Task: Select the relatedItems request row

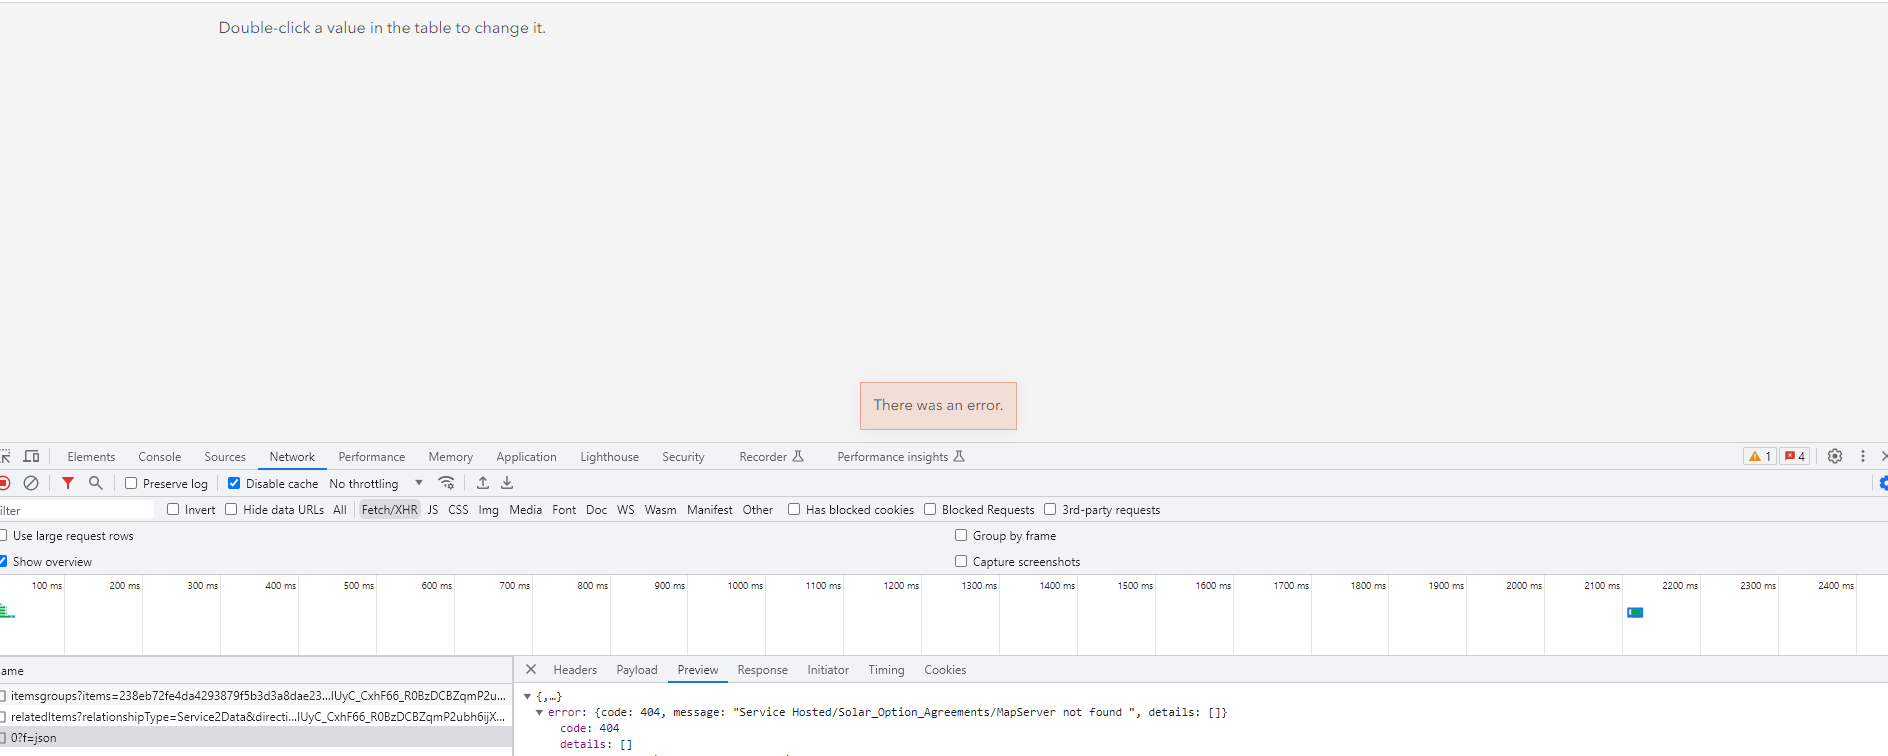Action: (257, 717)
